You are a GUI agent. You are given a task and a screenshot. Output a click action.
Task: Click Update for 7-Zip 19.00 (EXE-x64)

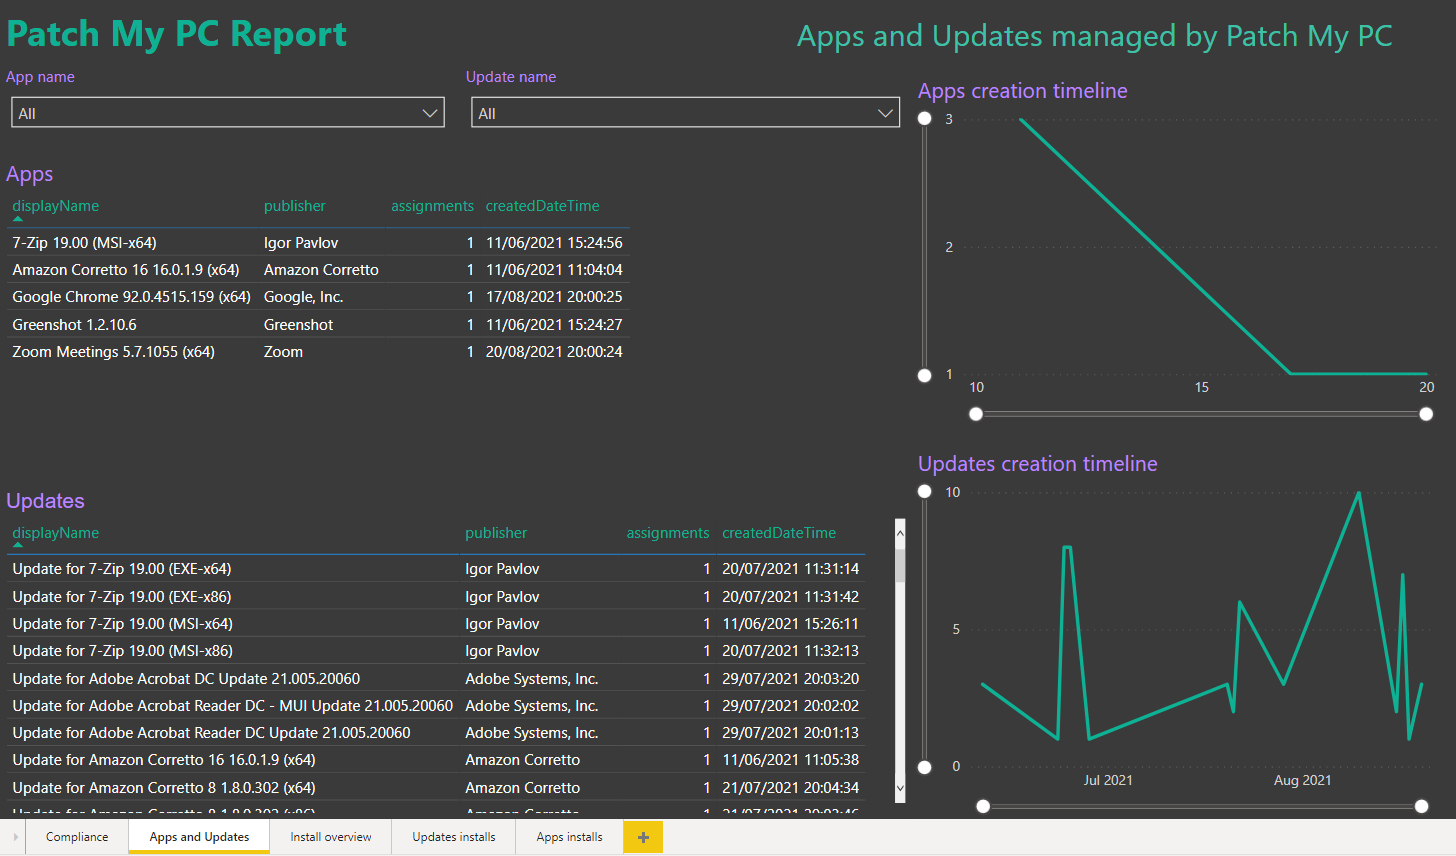(x=122, y=569)
